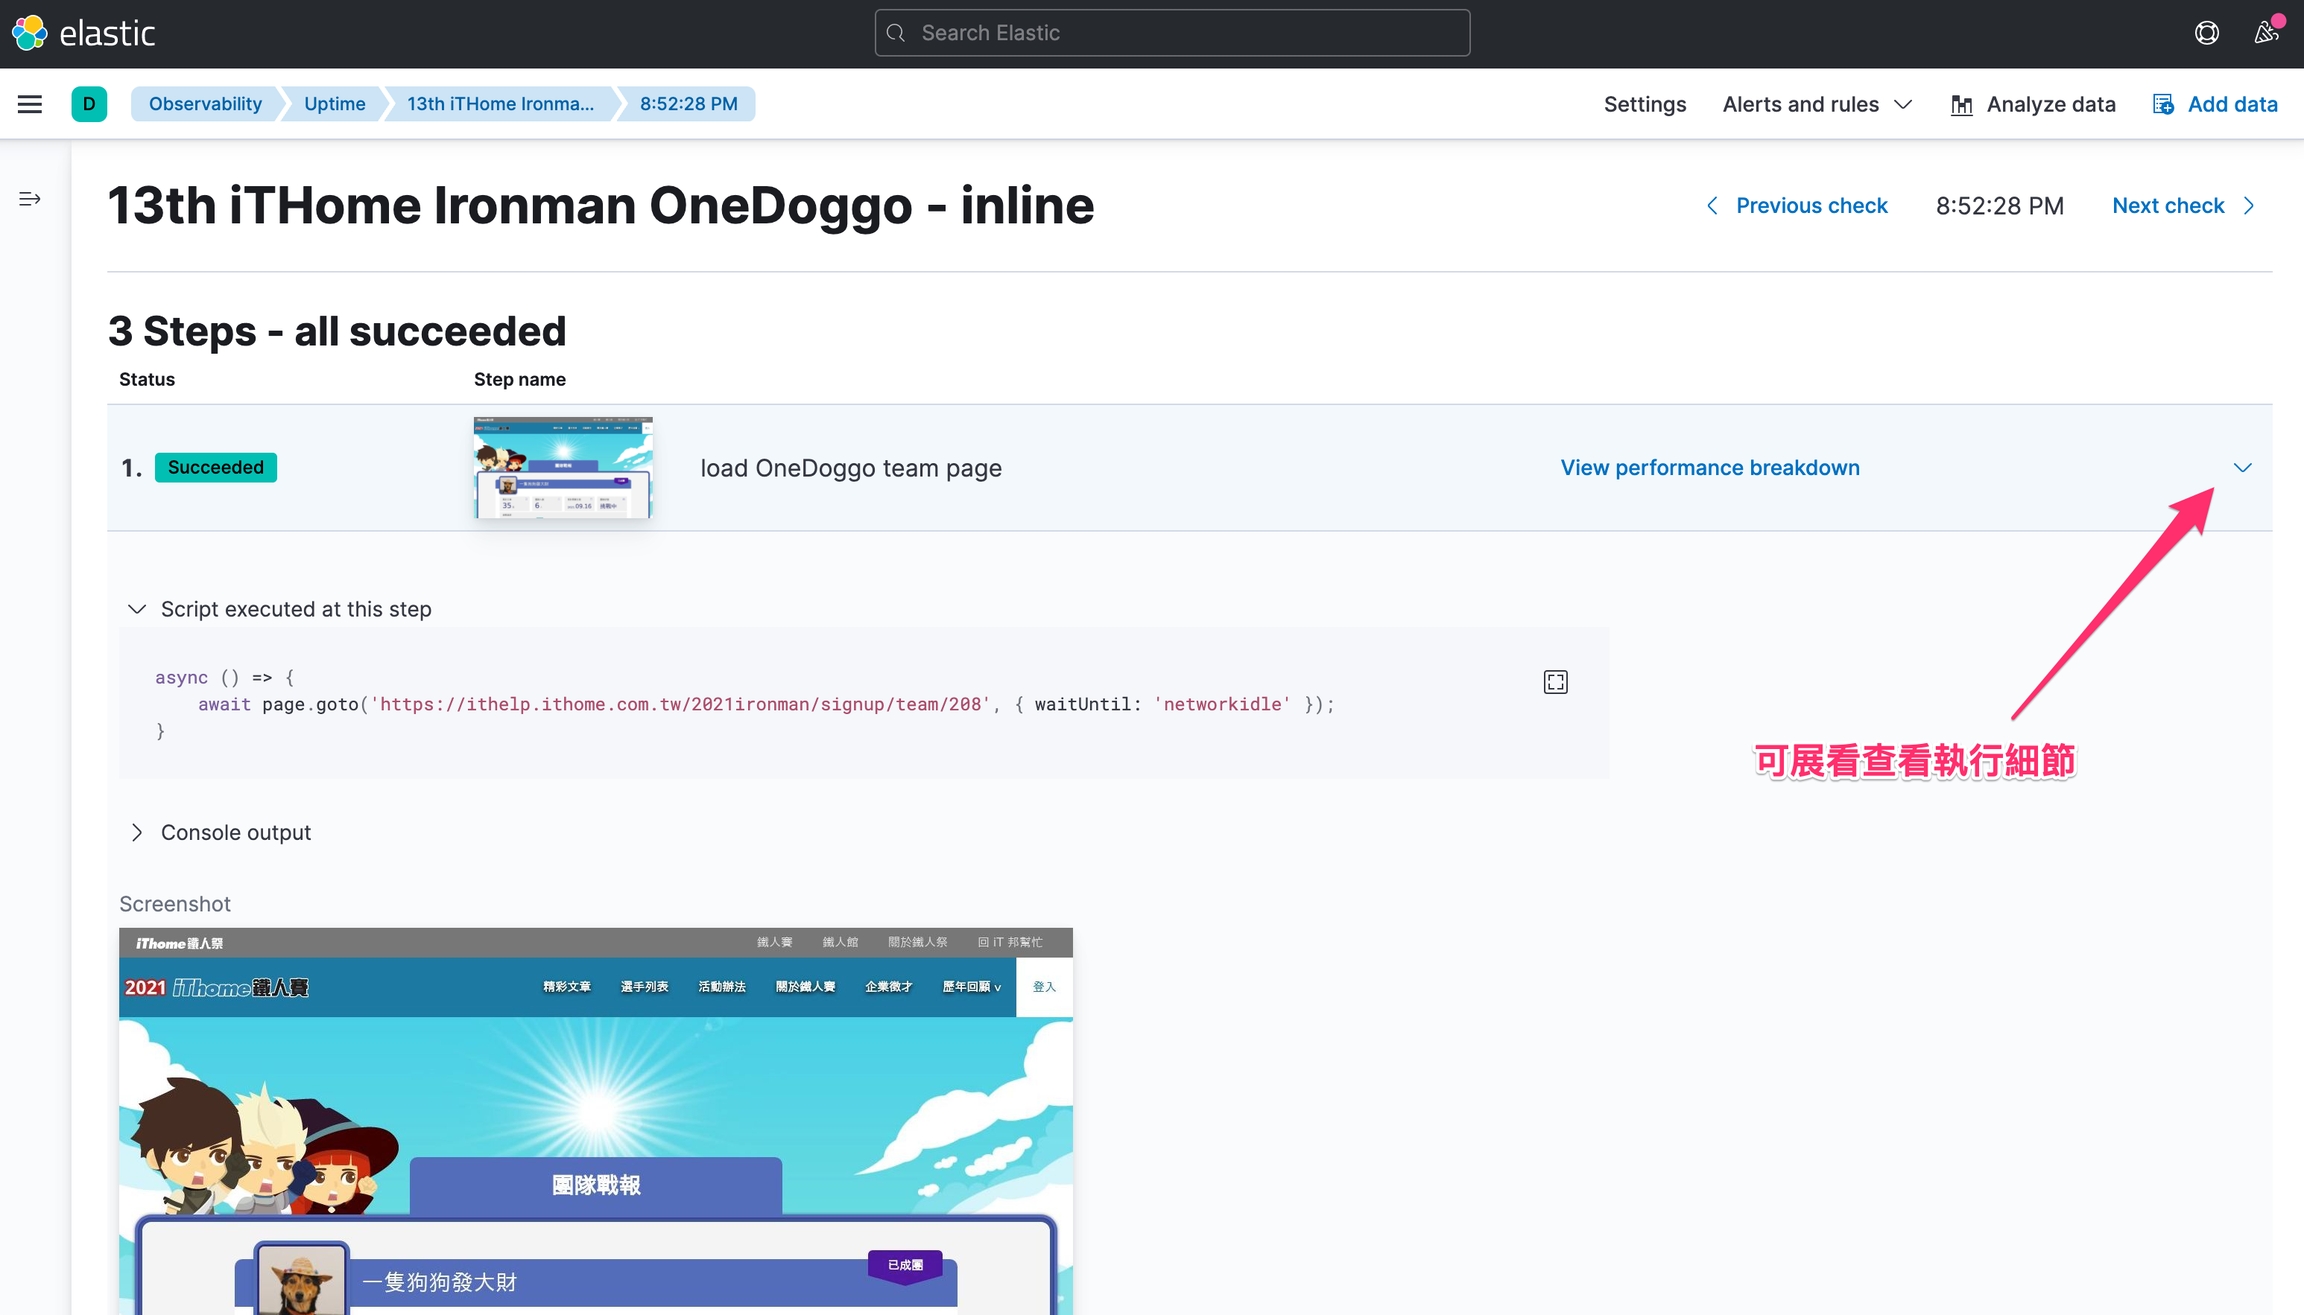Click the Analyze data chart icon
This screenshot has width=2304, height=1315.
1961,105
